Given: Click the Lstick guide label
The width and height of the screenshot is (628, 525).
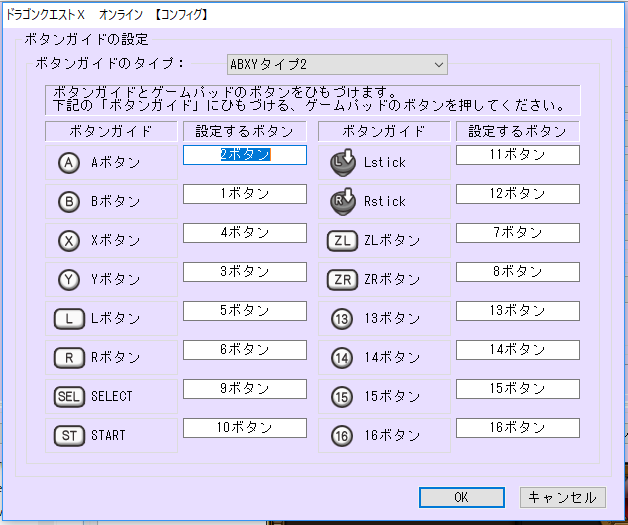Looking at the screenshot, I should click(385, 163).
